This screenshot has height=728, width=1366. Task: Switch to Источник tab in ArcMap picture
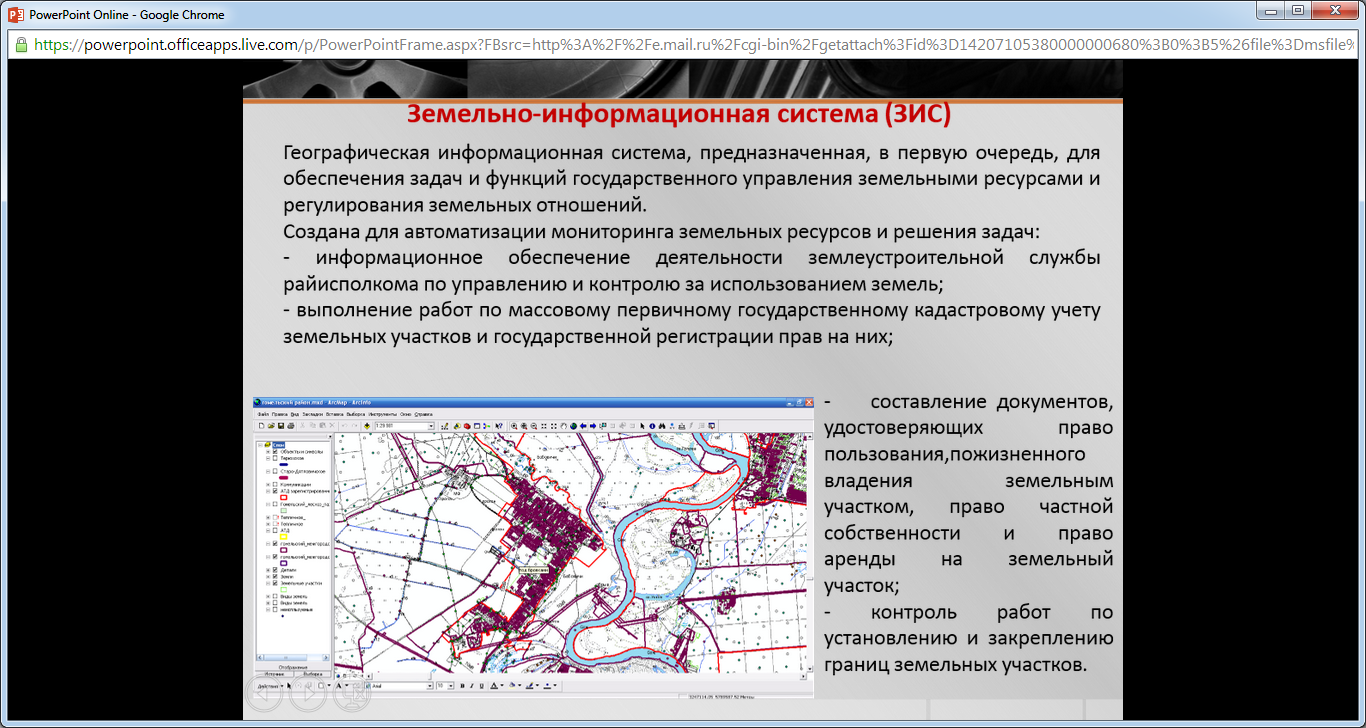click(274, 674)
